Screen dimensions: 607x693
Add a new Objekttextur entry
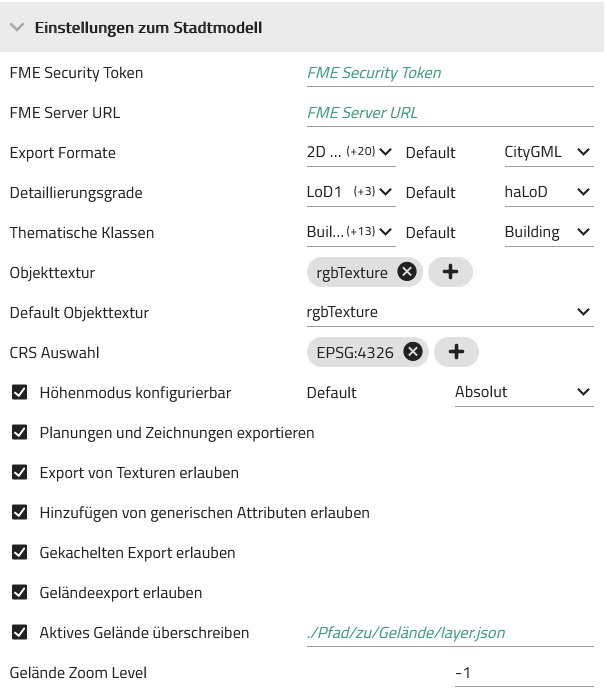coord(450,272)
